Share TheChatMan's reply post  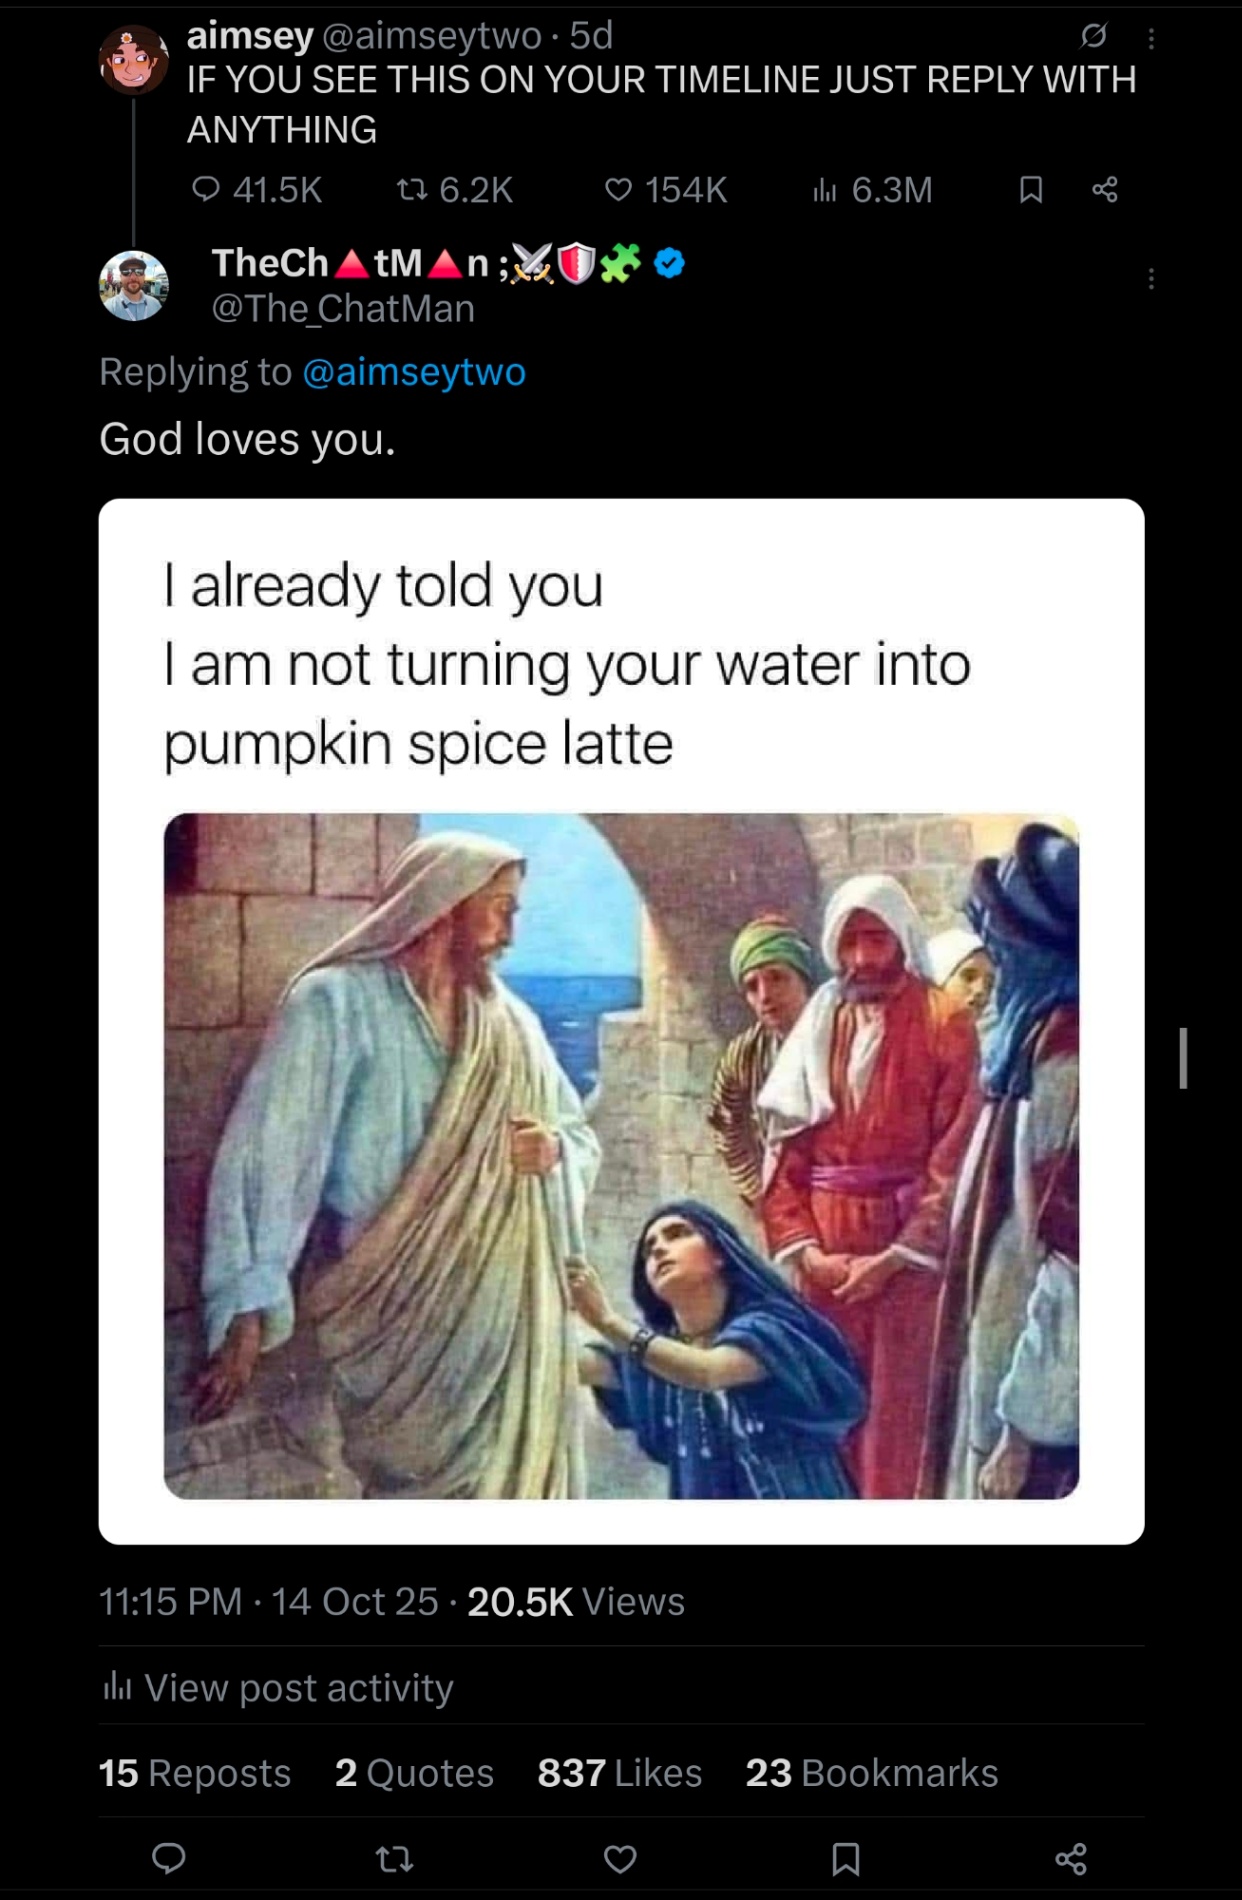click(1071, 1859)
